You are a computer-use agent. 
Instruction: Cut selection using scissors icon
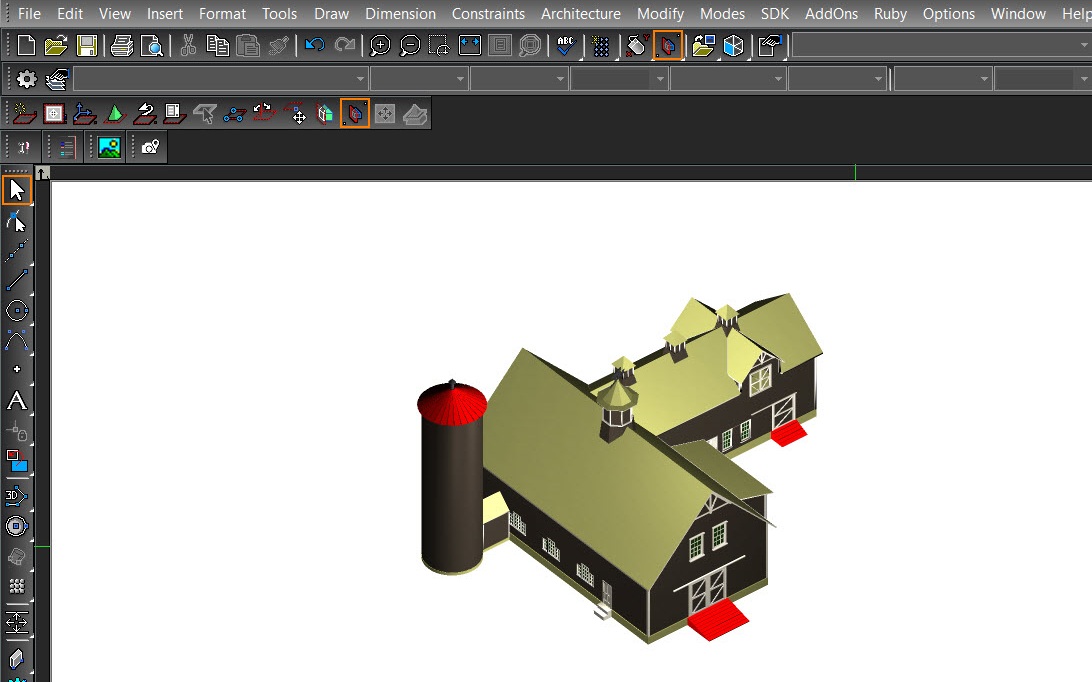coord(187,46)
